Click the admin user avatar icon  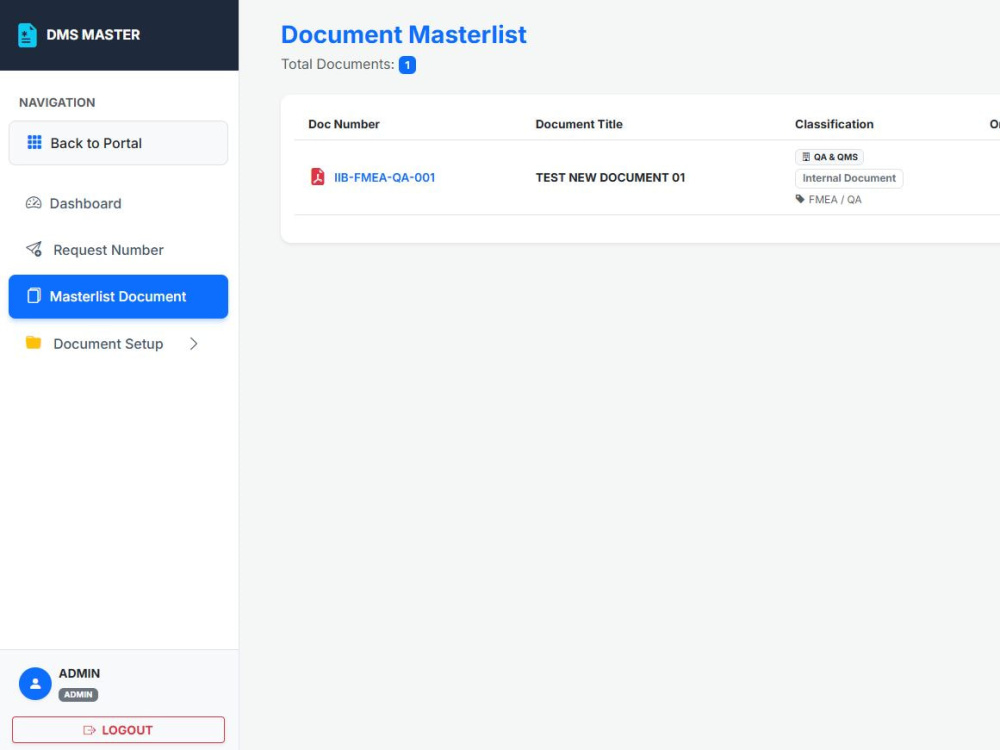(35, 684)
